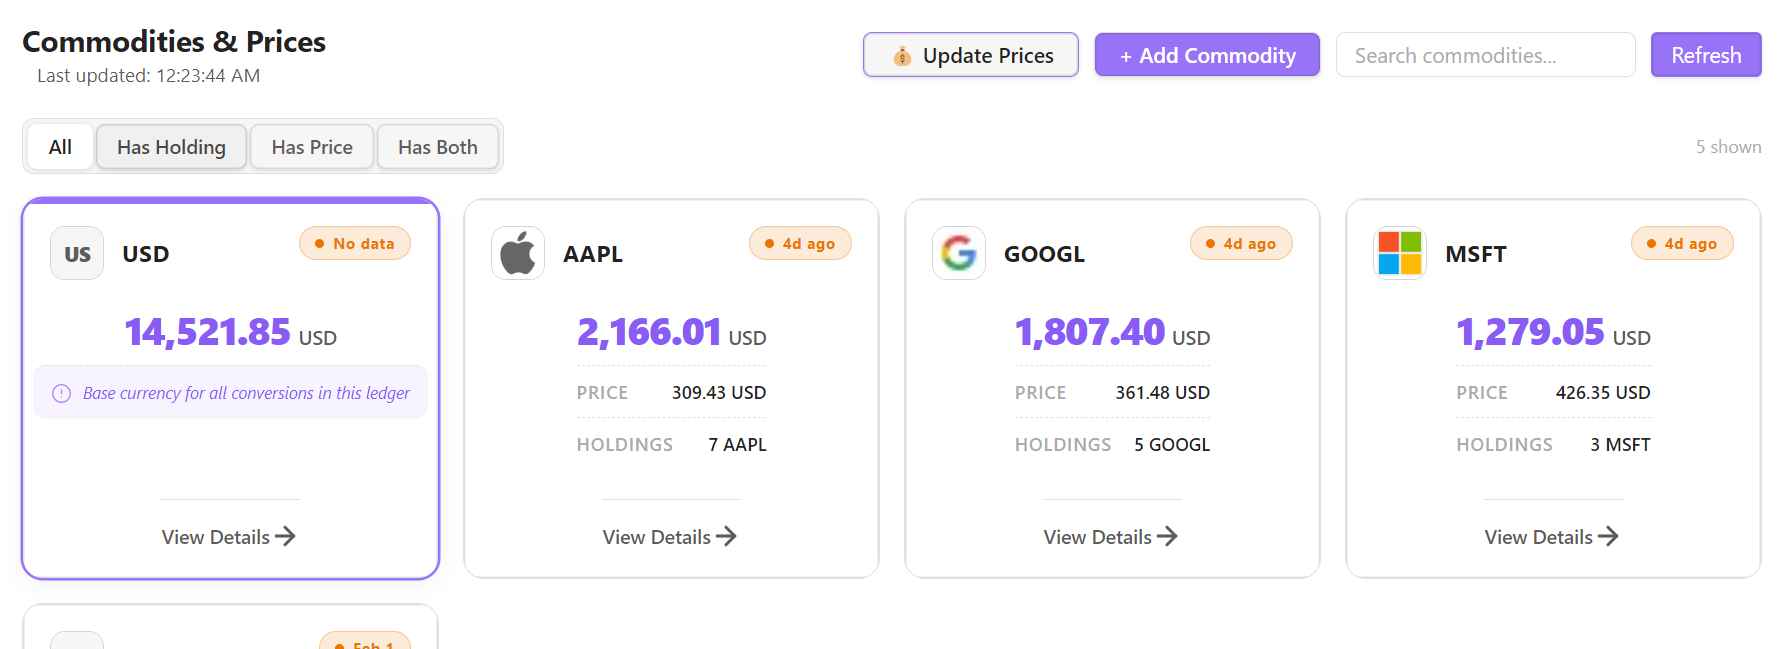Click the AAPL card title
The height and width of the screenshot is (649, 1789).
click(x=593, y=254)
